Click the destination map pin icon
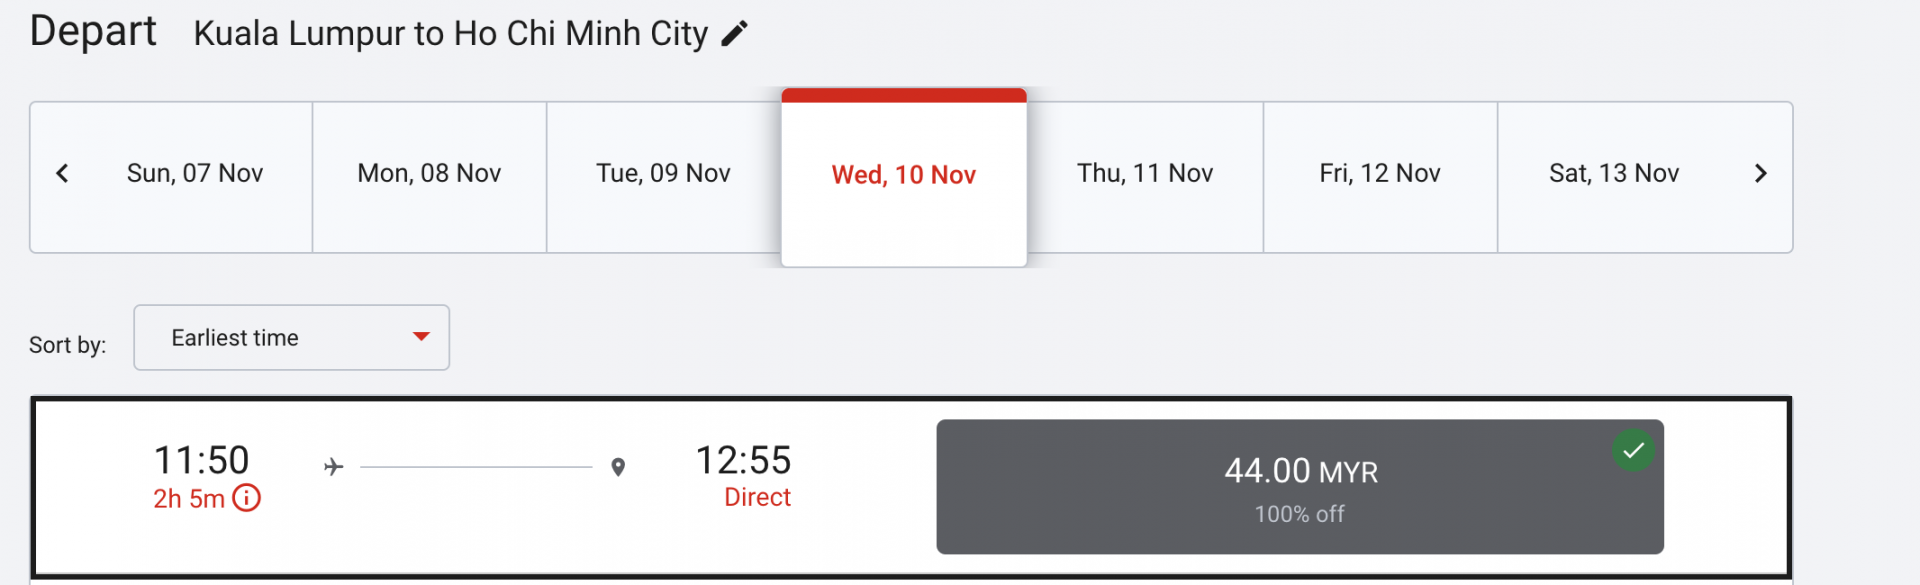The height and width of the screenshot is (585, 1920). (x=618, y=467)
